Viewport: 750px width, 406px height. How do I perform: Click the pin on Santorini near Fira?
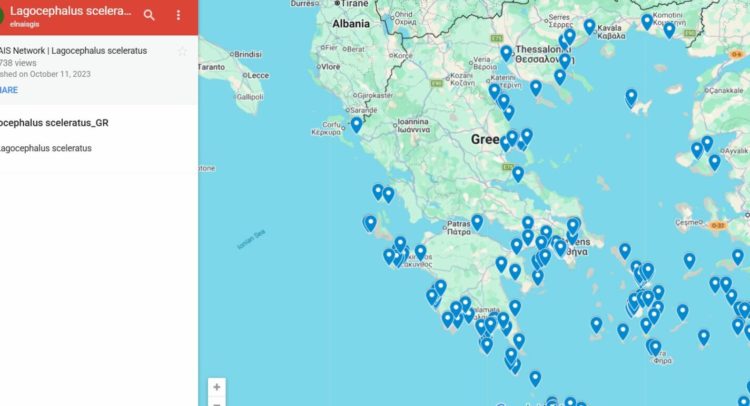(x=655, y=348)
